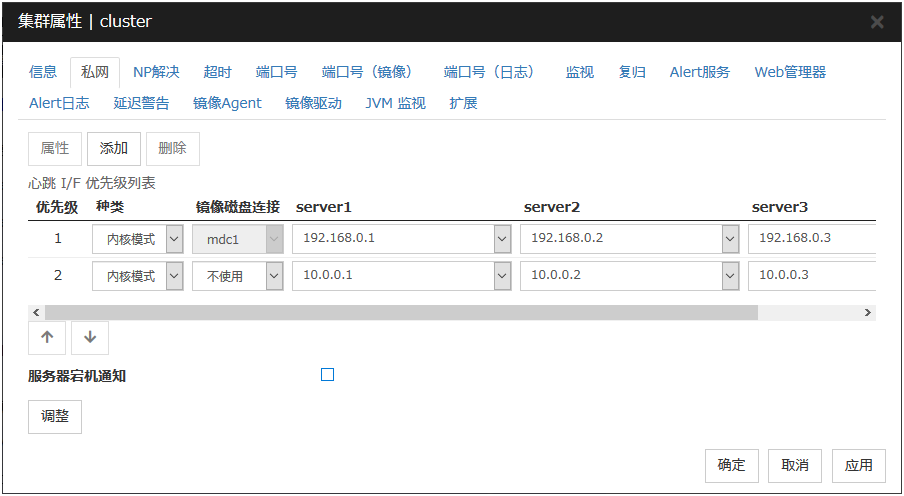Open the 种类 dropdown in priority 1 row
This screenshot has width=904, height=496.
point(174,240)
